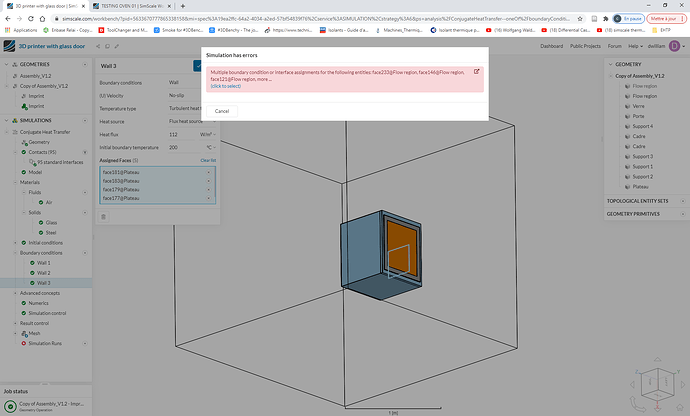Reload the page in the browser

pyautogui.click(x=31, y=19)
